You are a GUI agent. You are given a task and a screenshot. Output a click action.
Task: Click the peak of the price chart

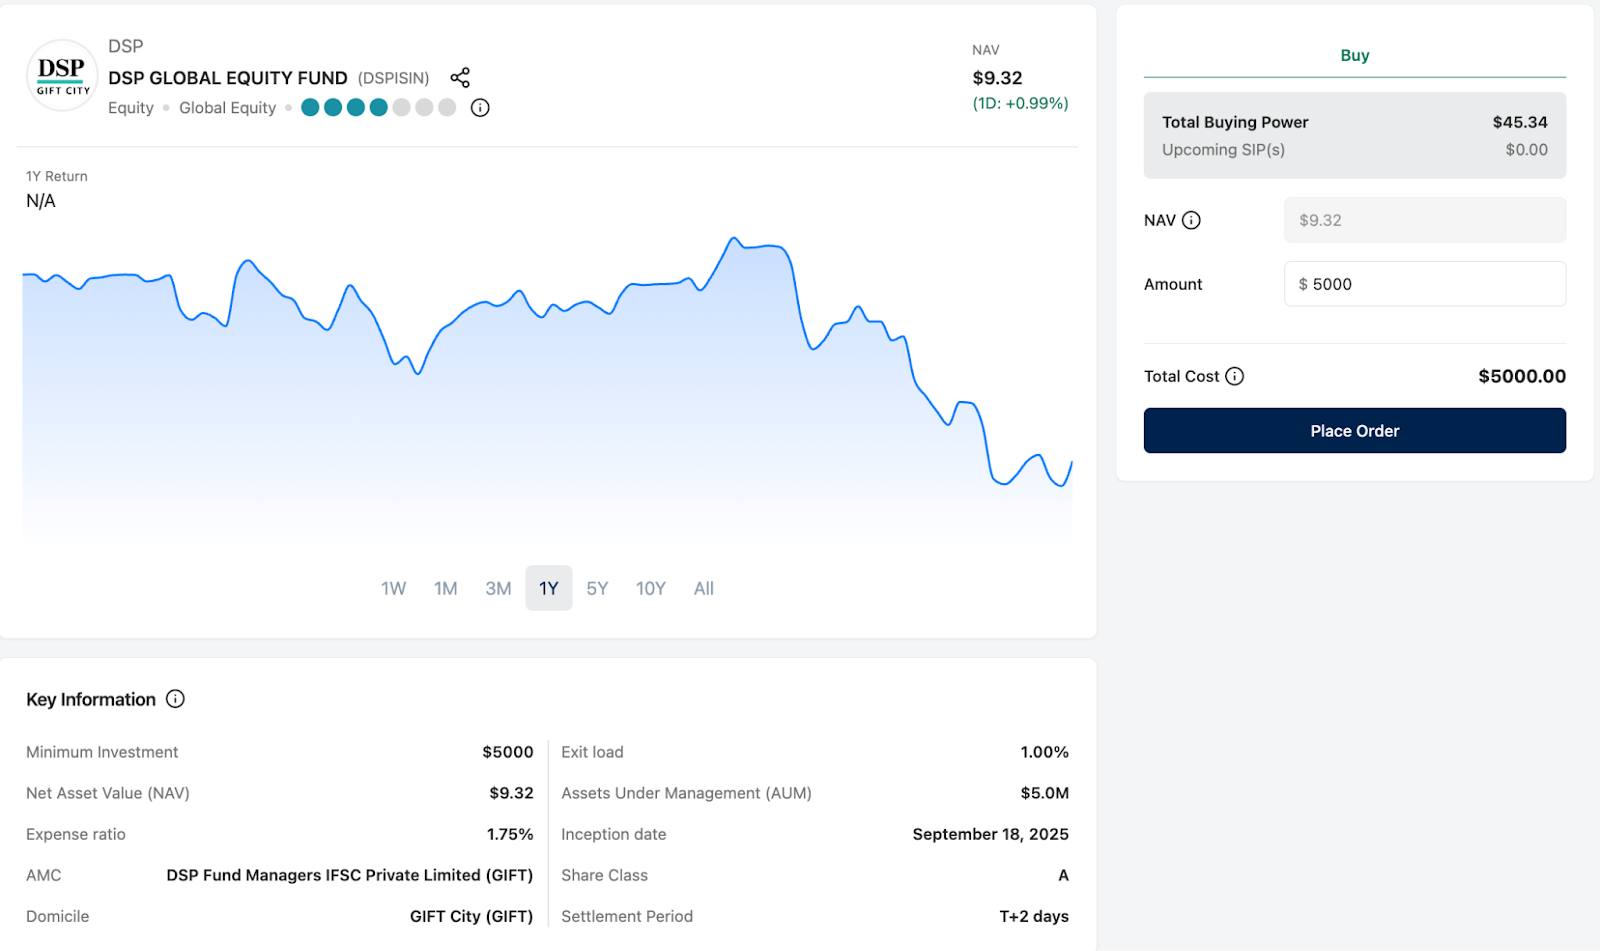pos(734,239)
